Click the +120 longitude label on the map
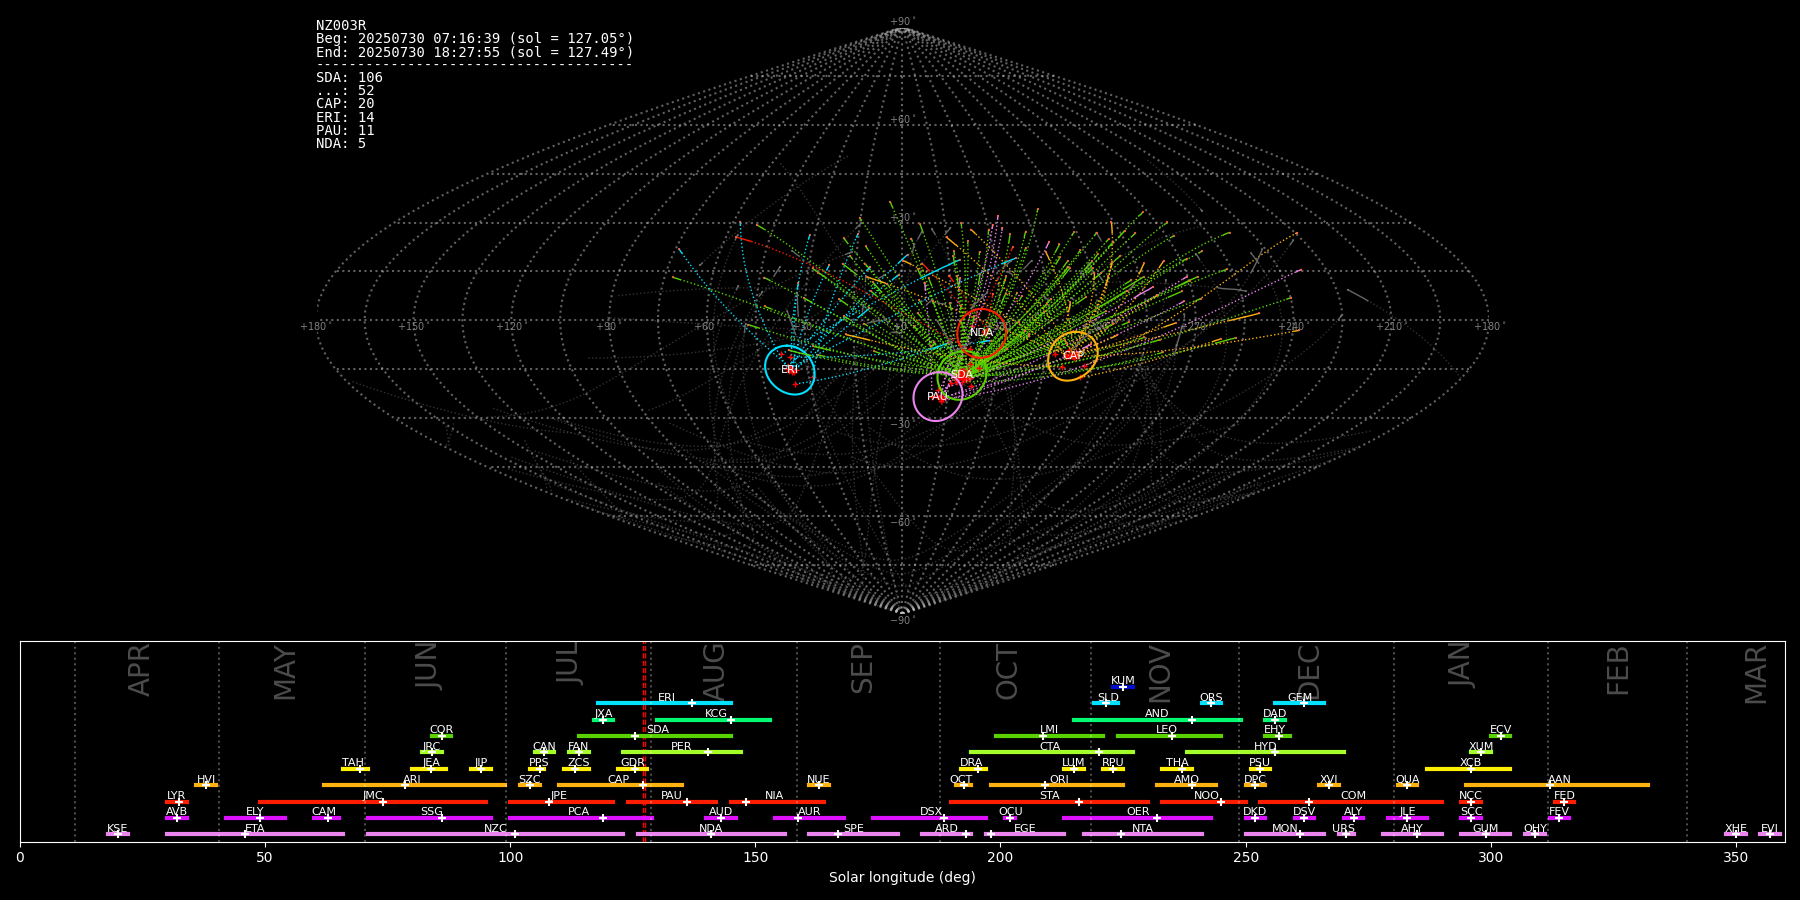Screen dimensions: 1800x900 coord(509,327)
